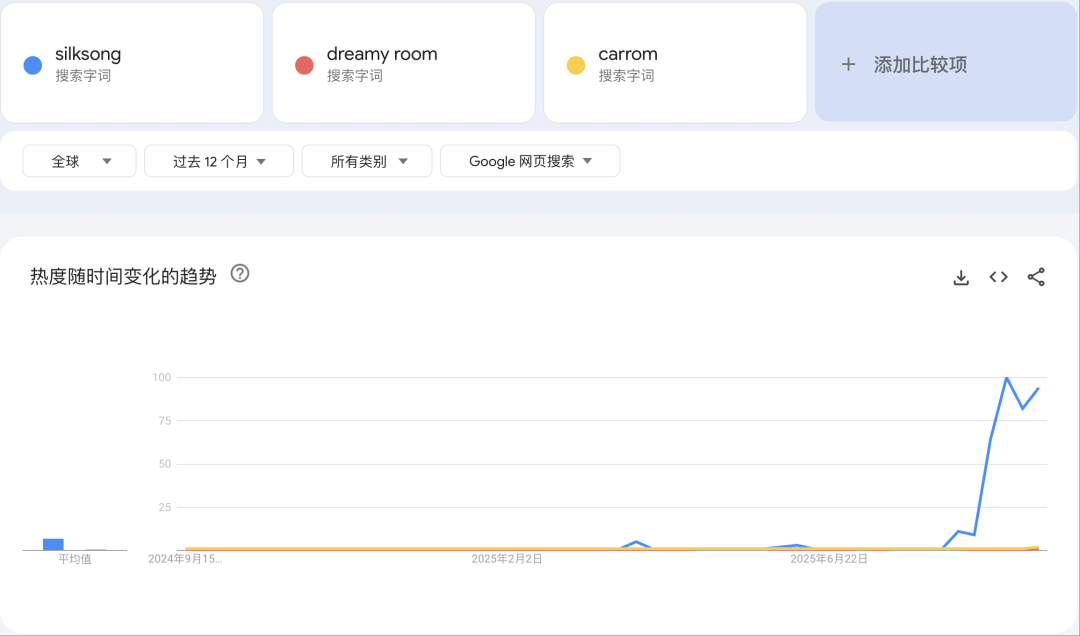Click the help question mark next to chart title
Screen dimensions: 1080x636
pos(239,274)
